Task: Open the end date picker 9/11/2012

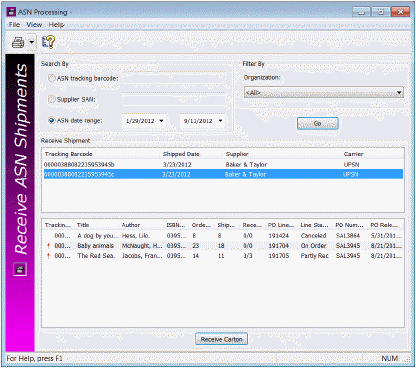Action: tap(220, 121)
